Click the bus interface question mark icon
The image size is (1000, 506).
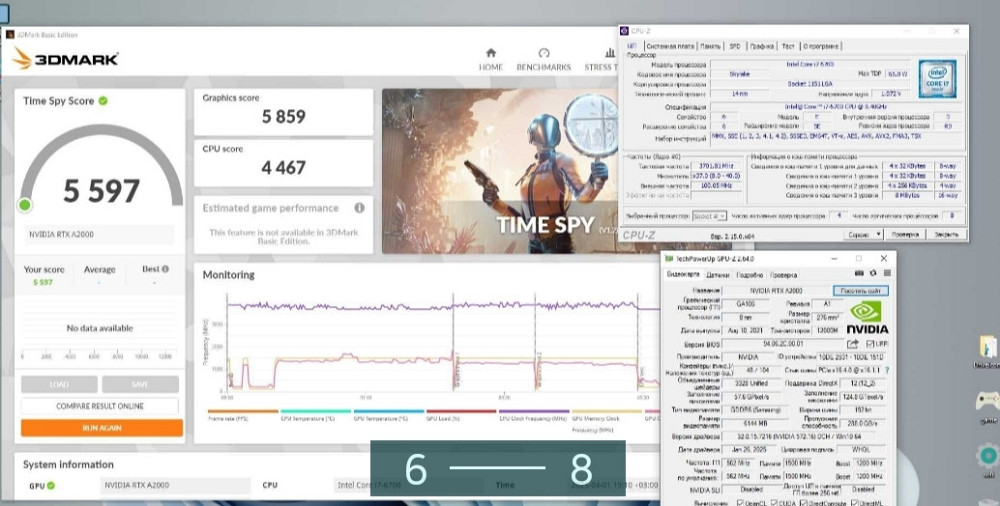[890, 368]
